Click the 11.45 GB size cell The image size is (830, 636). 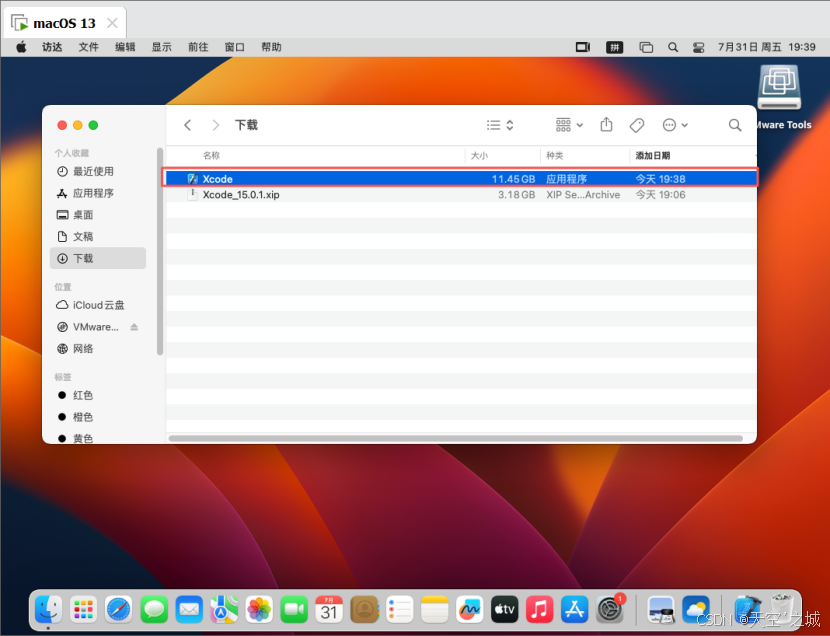(513, 179)
